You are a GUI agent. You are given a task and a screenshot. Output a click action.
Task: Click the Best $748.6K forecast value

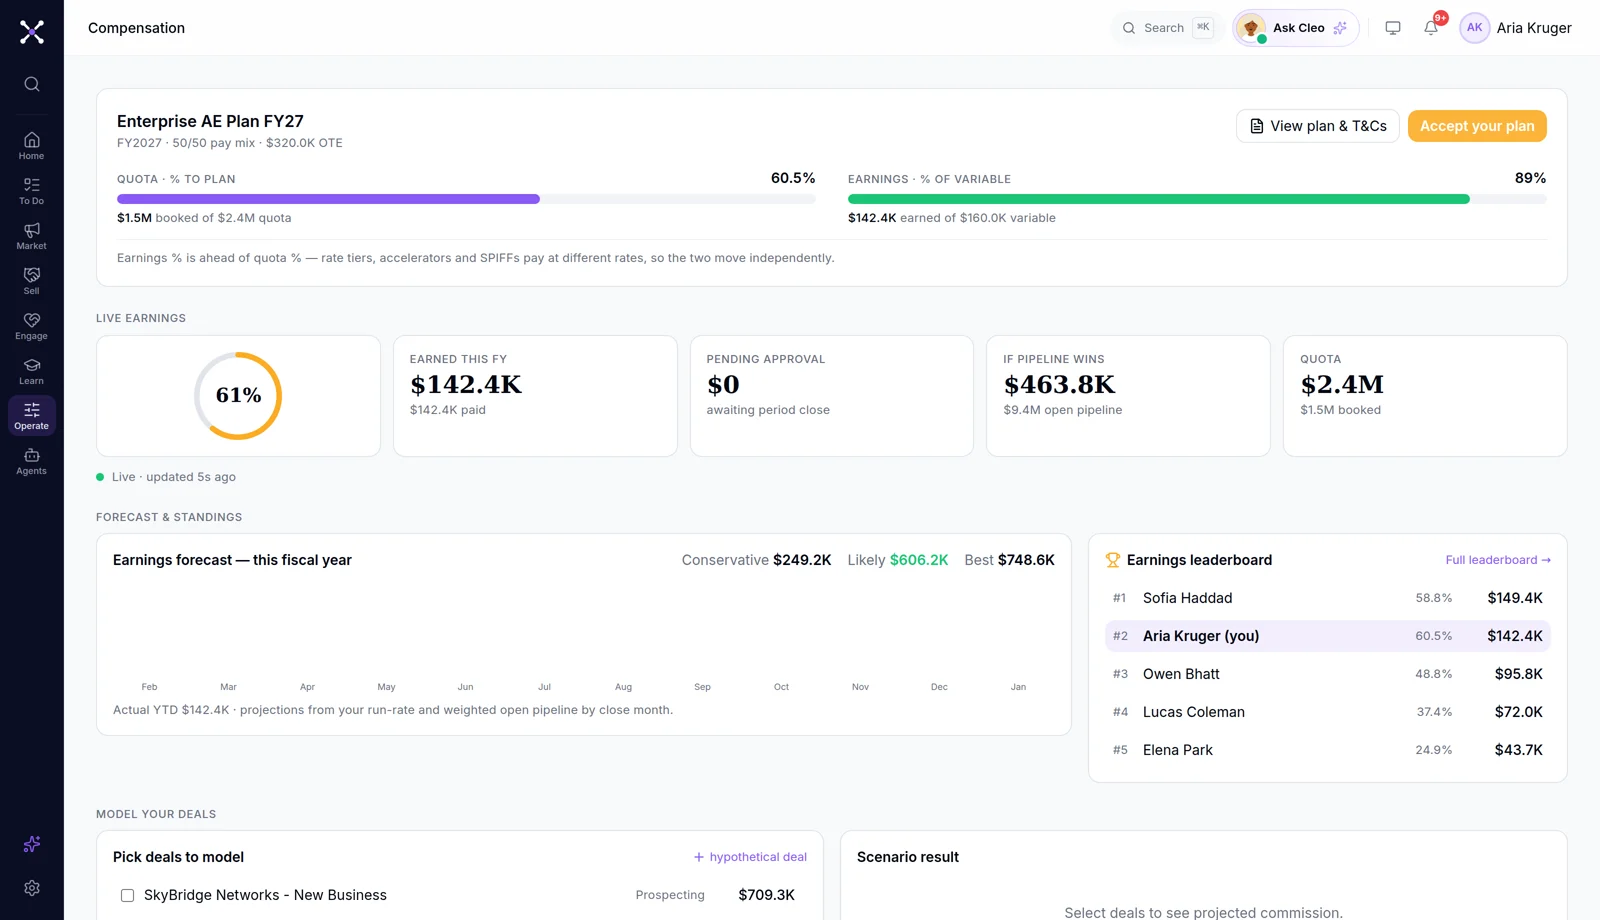(x=1010, y=560)
